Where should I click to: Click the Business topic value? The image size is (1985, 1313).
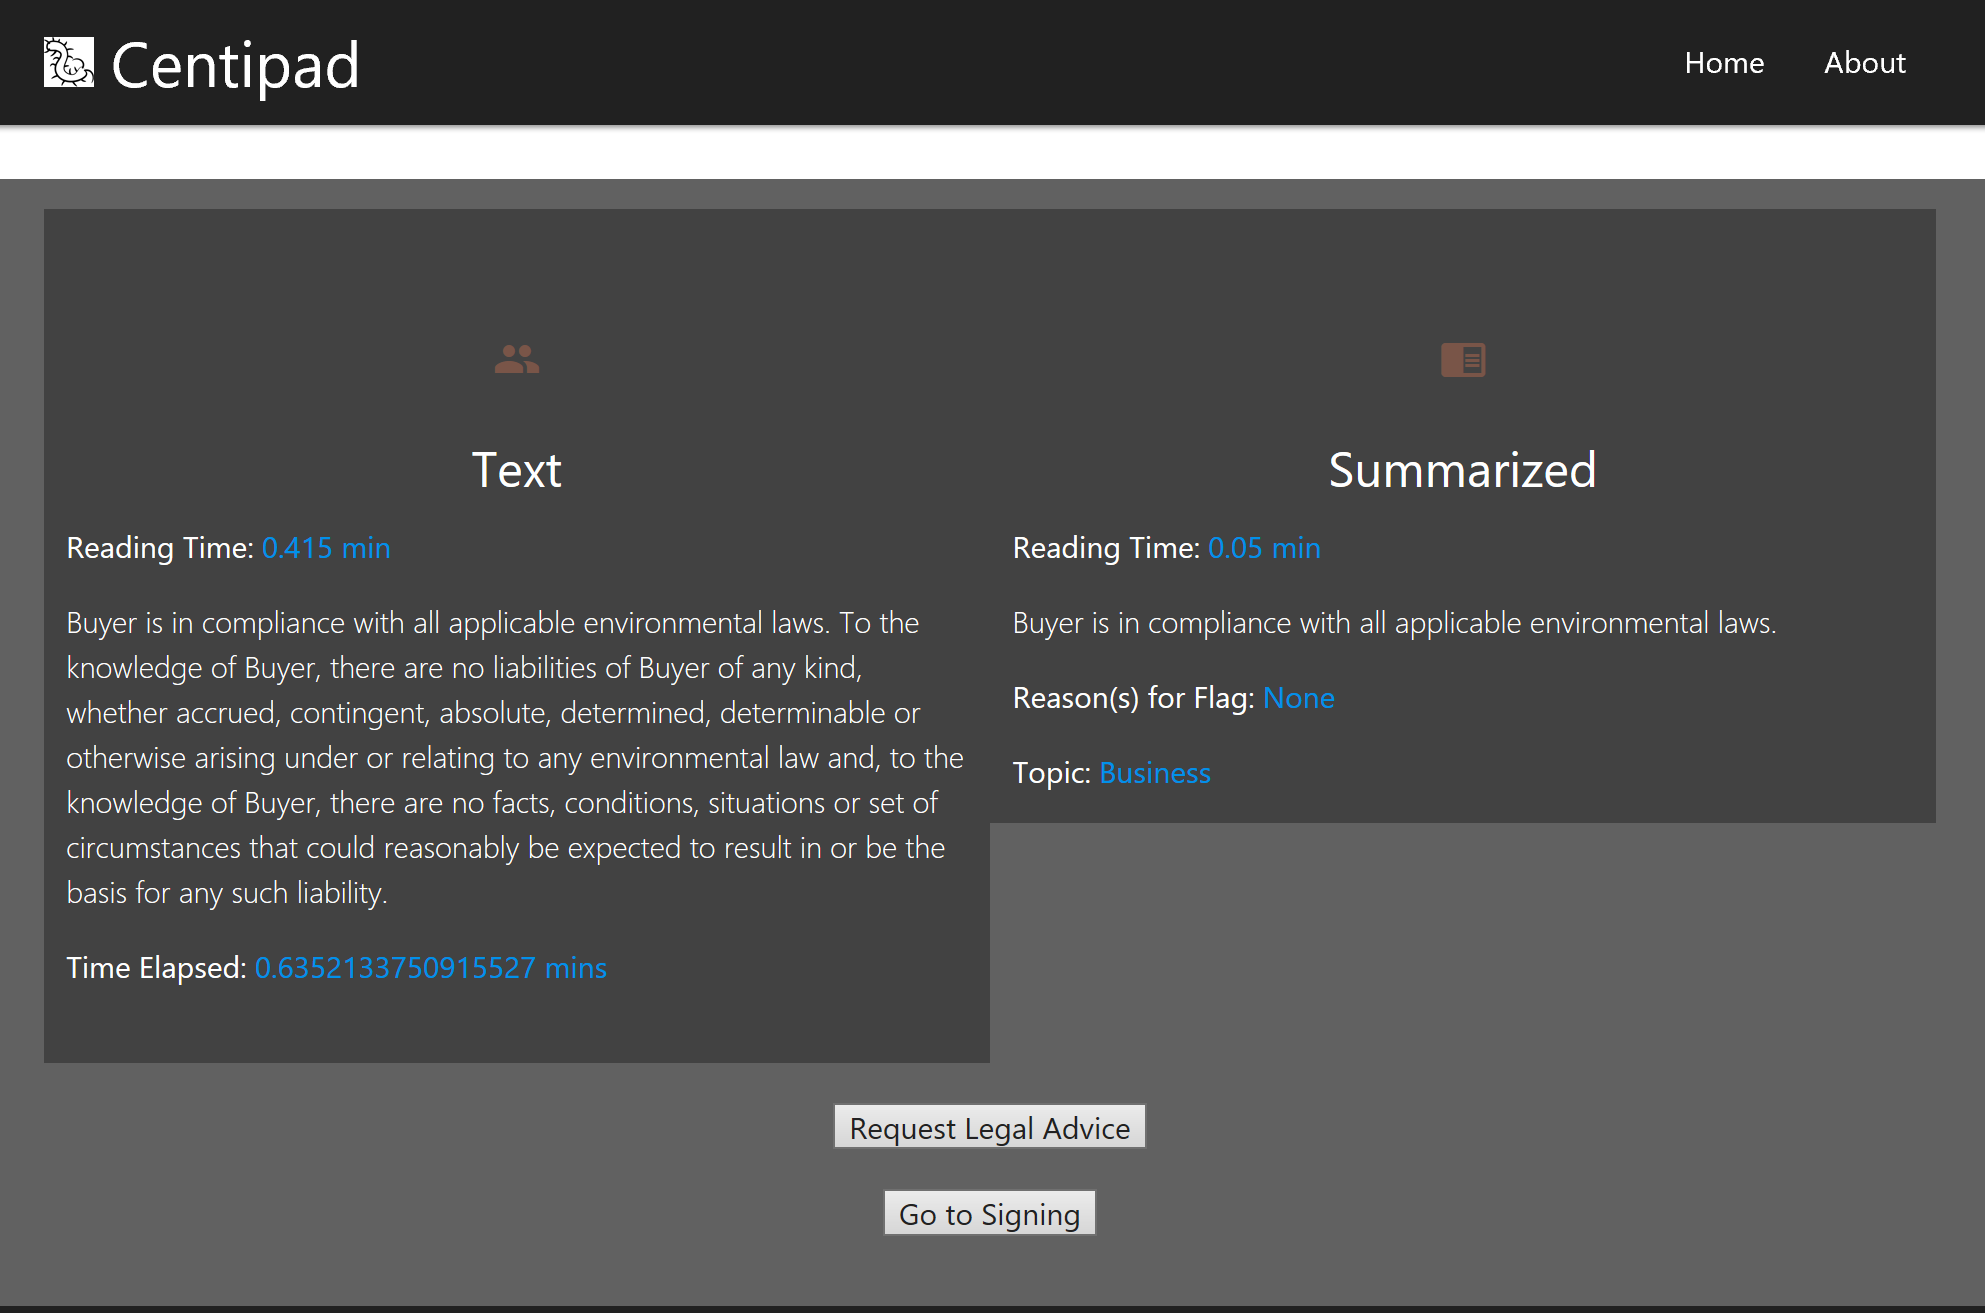(x=1154, y=773)
